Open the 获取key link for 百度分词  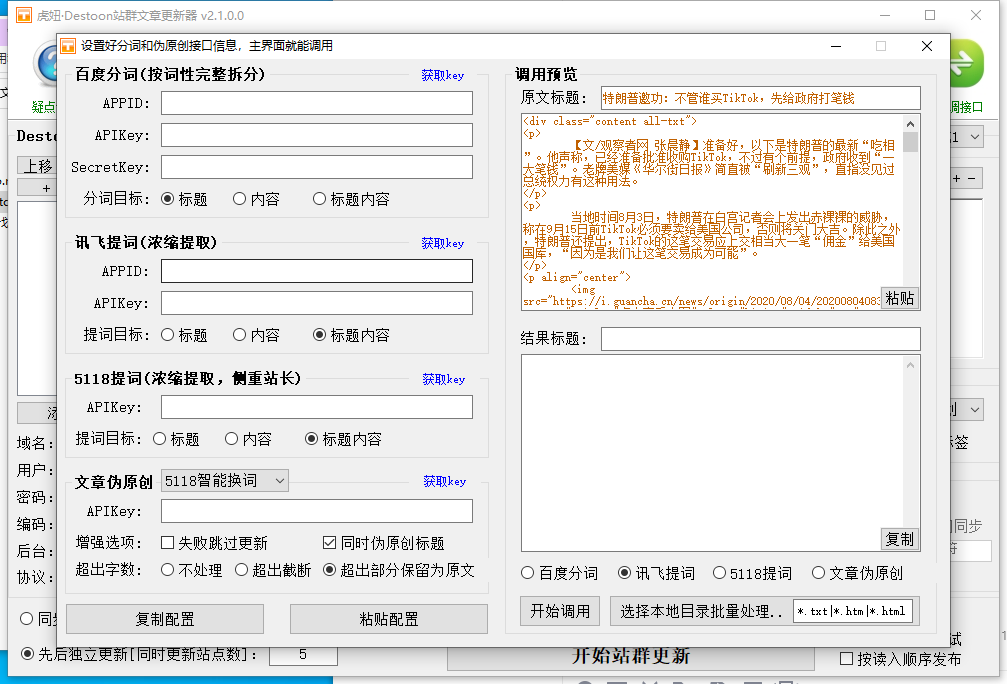click(x=442, y=75)
